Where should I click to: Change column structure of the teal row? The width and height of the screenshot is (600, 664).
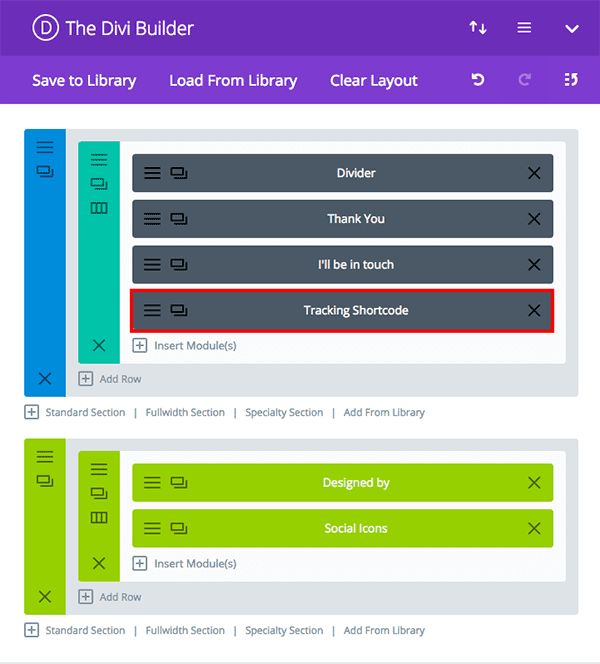[x=99, y=207]
